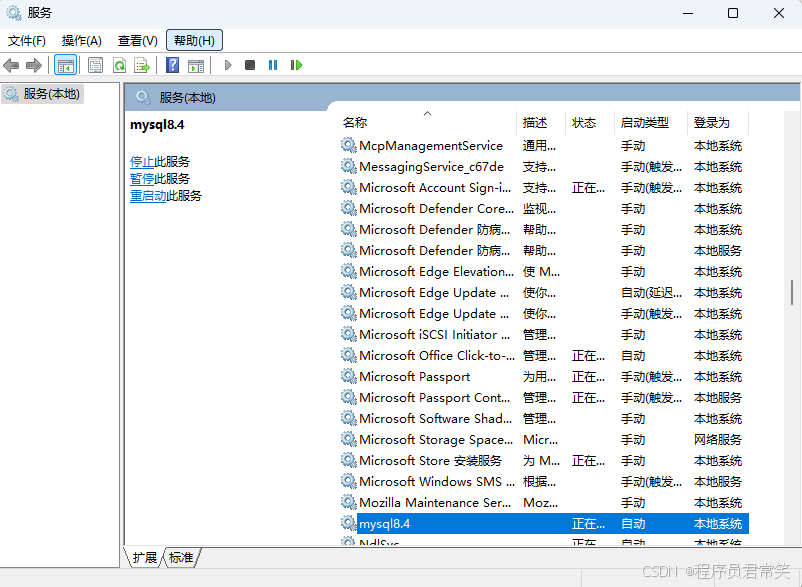Click the gear icon beside mysql8.4 row

pyautogui.click(x=349, y=524)
